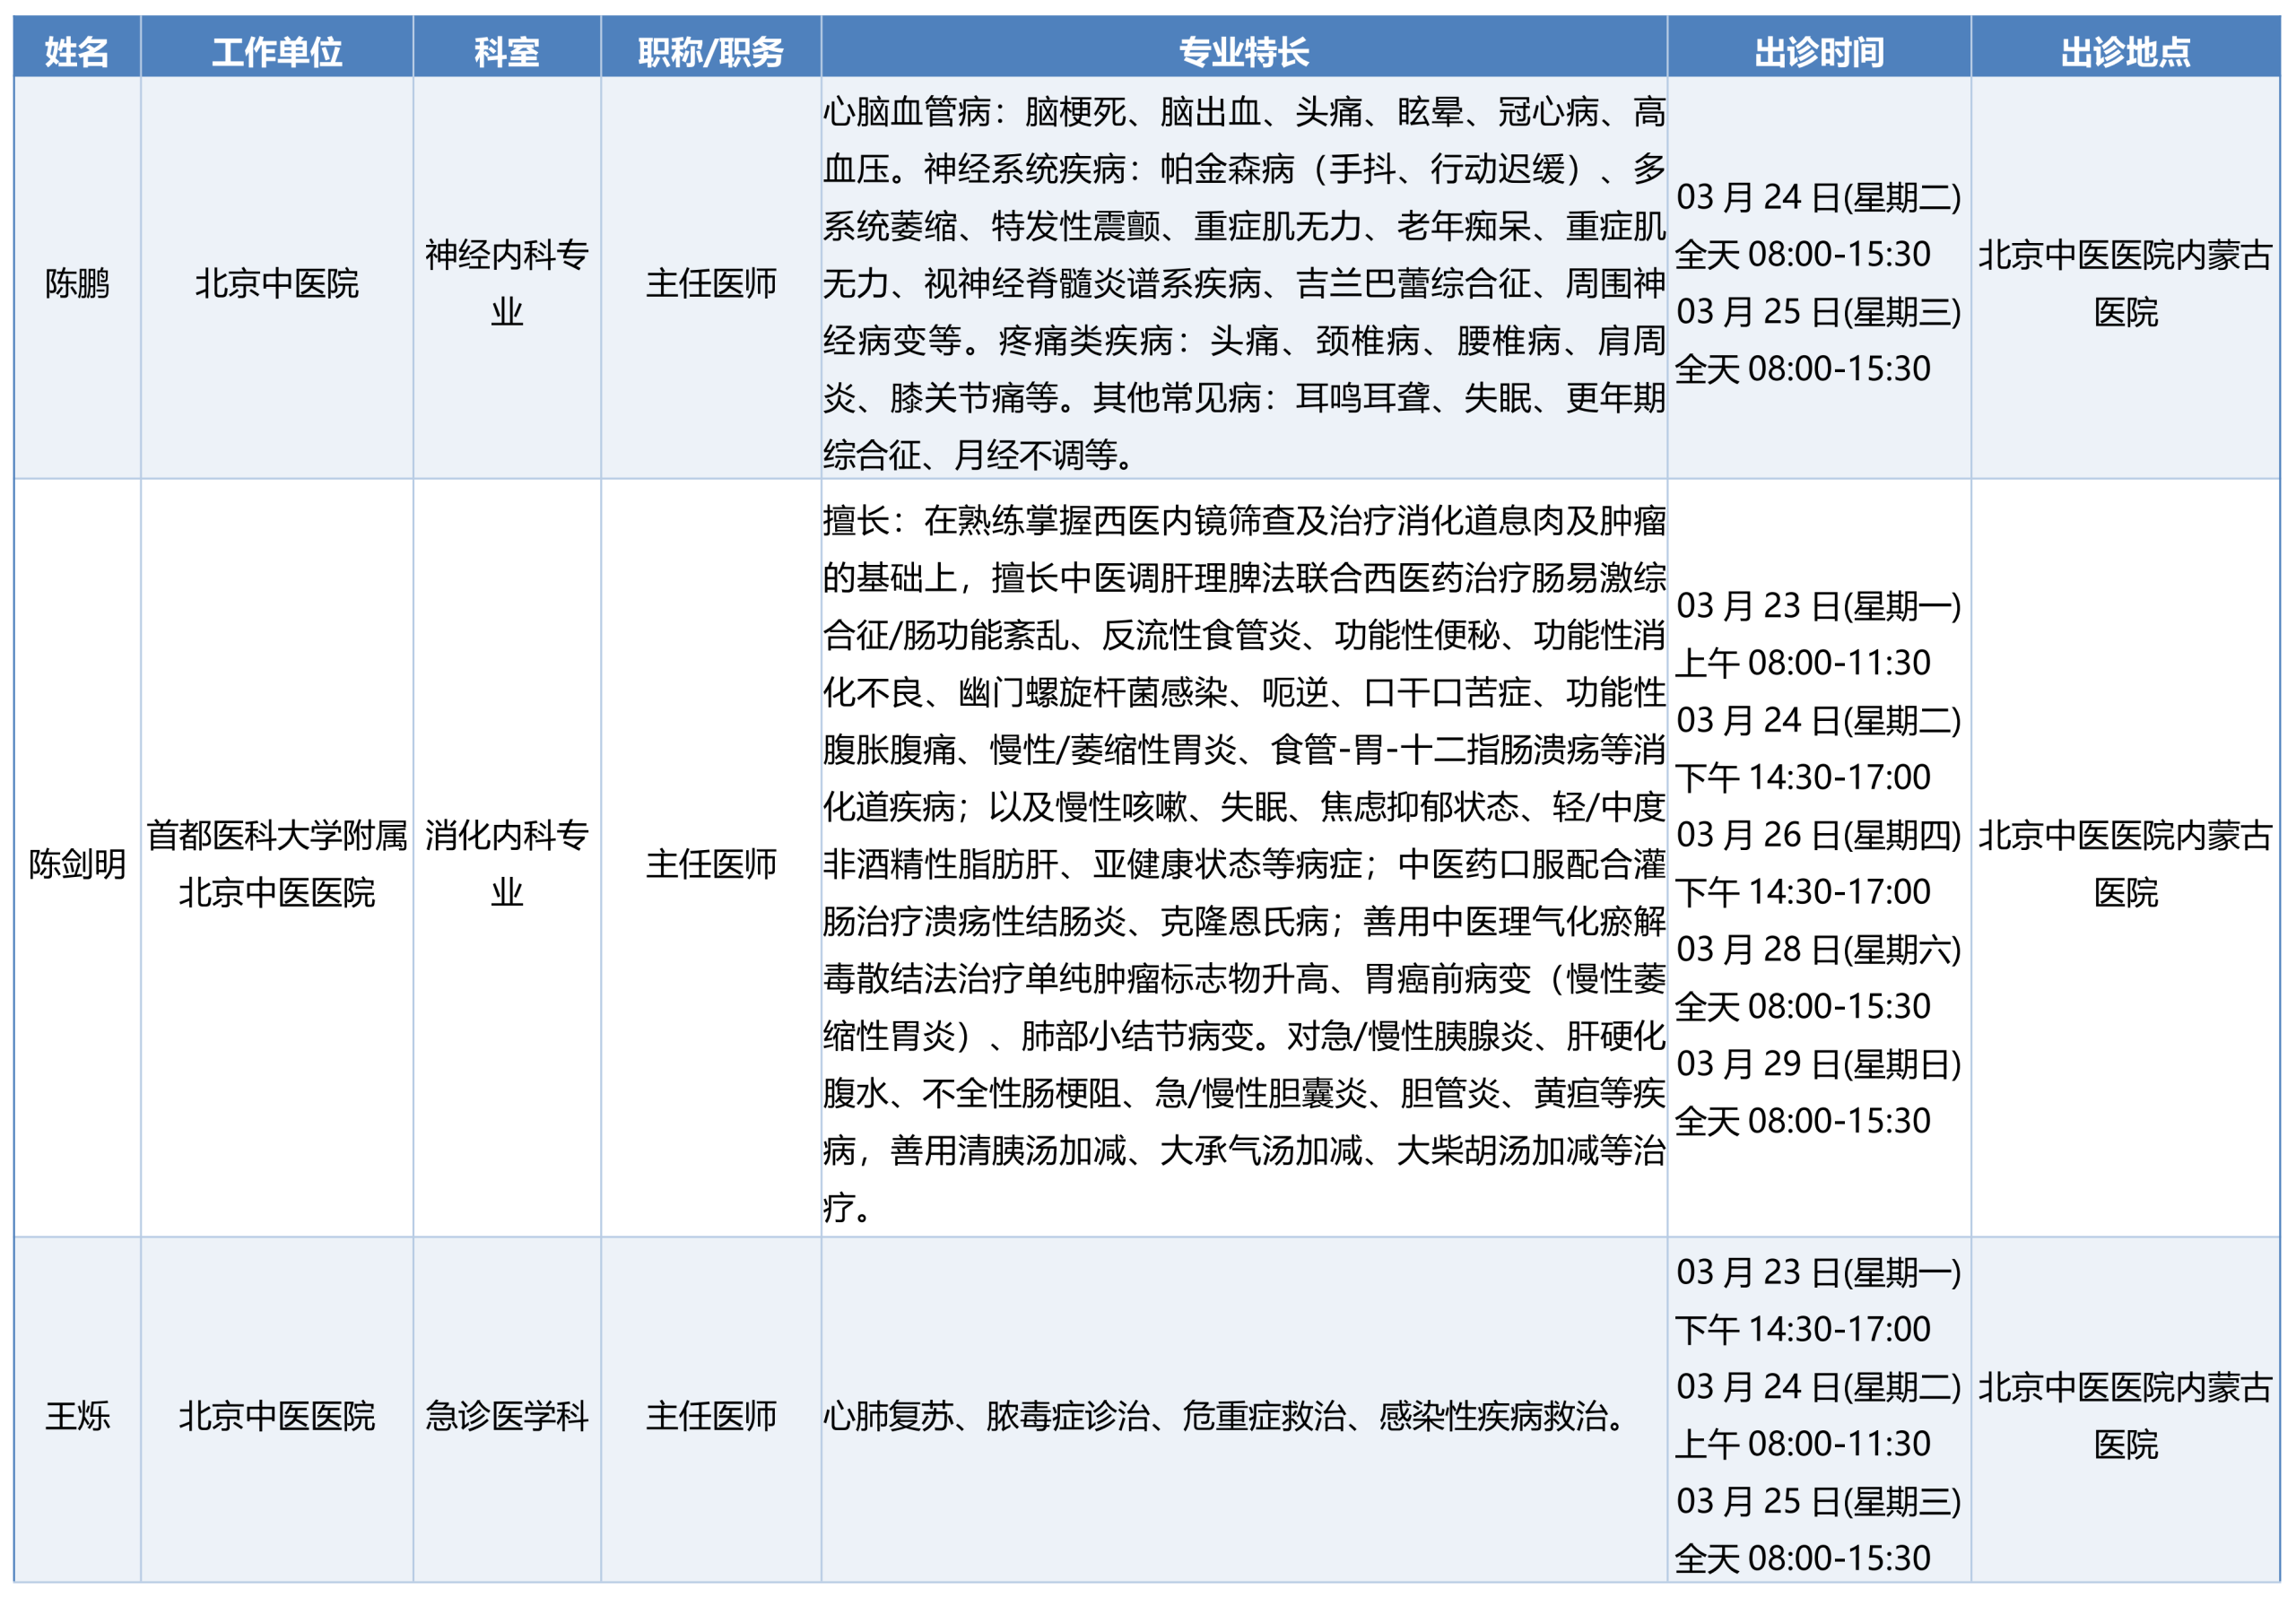
Task: Click 陈鹏's 北京中医院 workplace cell
Action: (277, 283)
